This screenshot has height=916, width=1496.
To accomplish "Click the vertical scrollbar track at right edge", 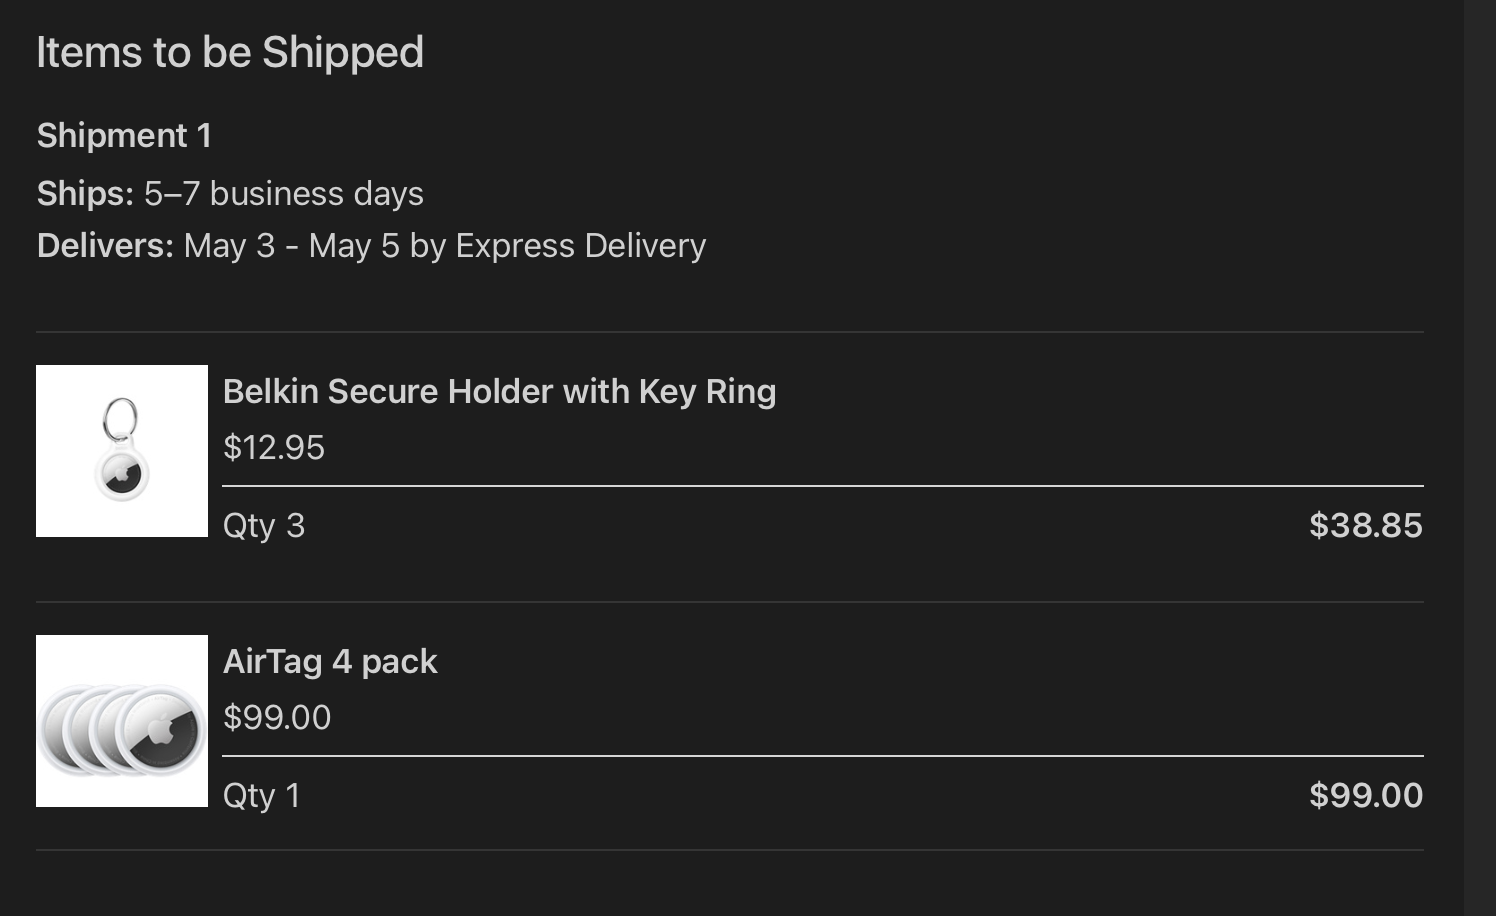I will tap(1479, 458).
